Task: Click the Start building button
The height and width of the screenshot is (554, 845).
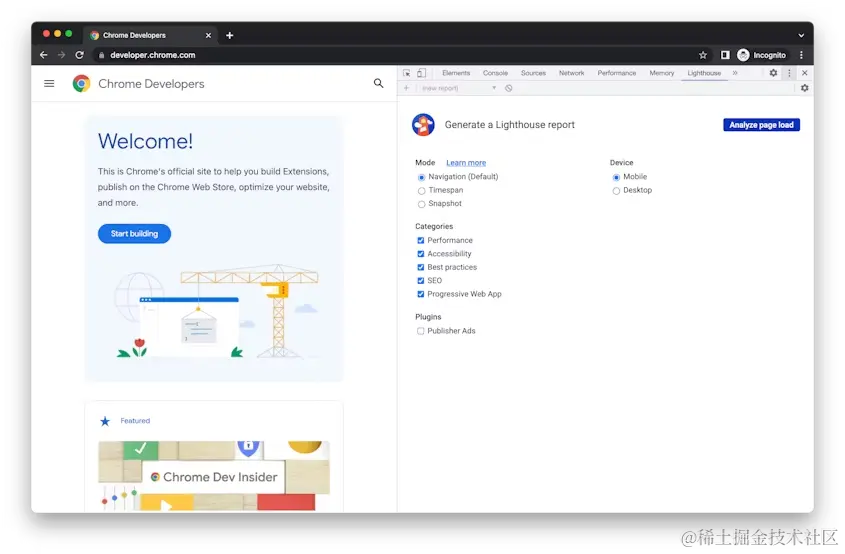Action: point(134,233)
